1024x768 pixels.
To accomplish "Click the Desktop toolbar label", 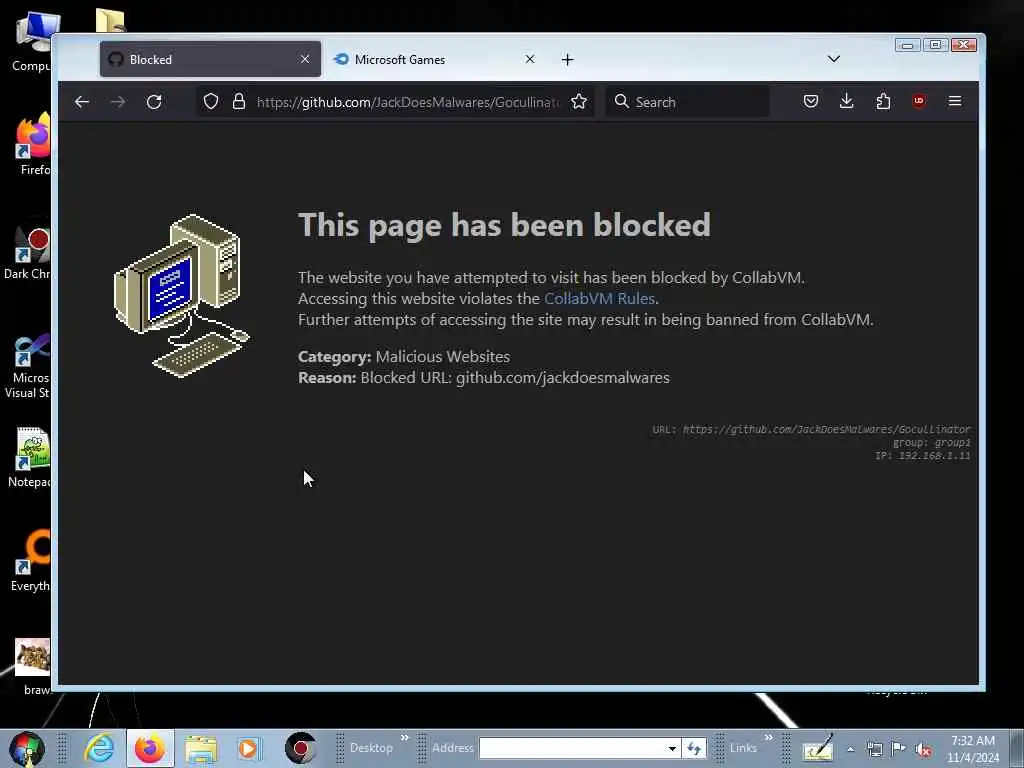I will coord(371,748).
